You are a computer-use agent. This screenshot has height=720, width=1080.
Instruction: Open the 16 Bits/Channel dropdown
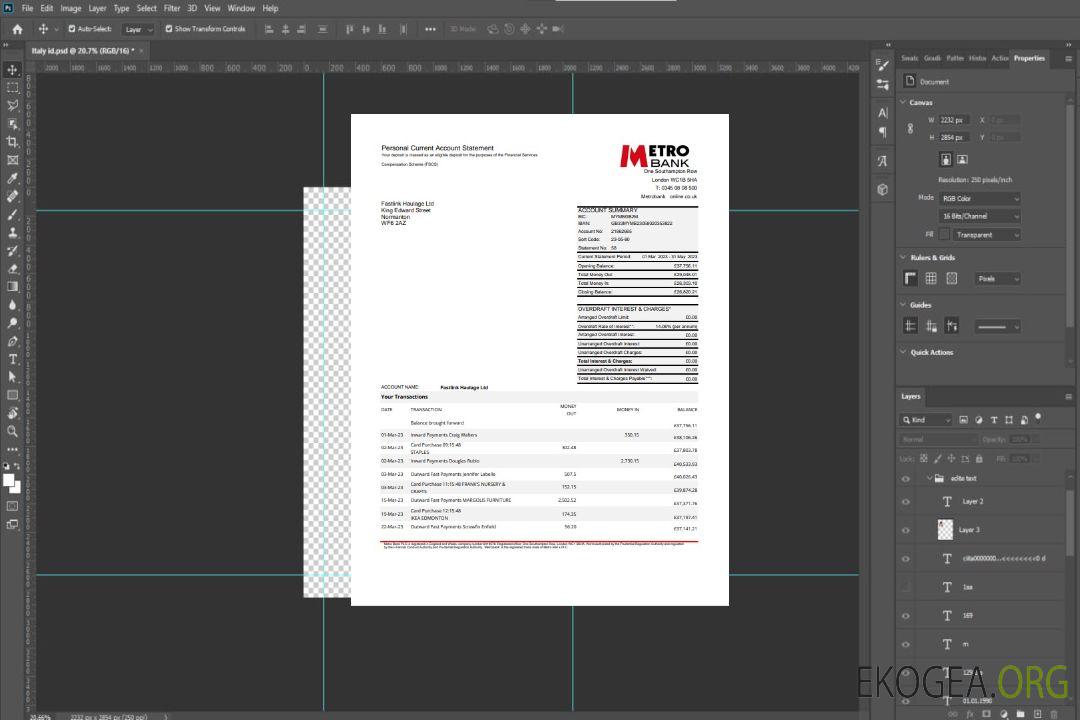[x=979, y=216]
